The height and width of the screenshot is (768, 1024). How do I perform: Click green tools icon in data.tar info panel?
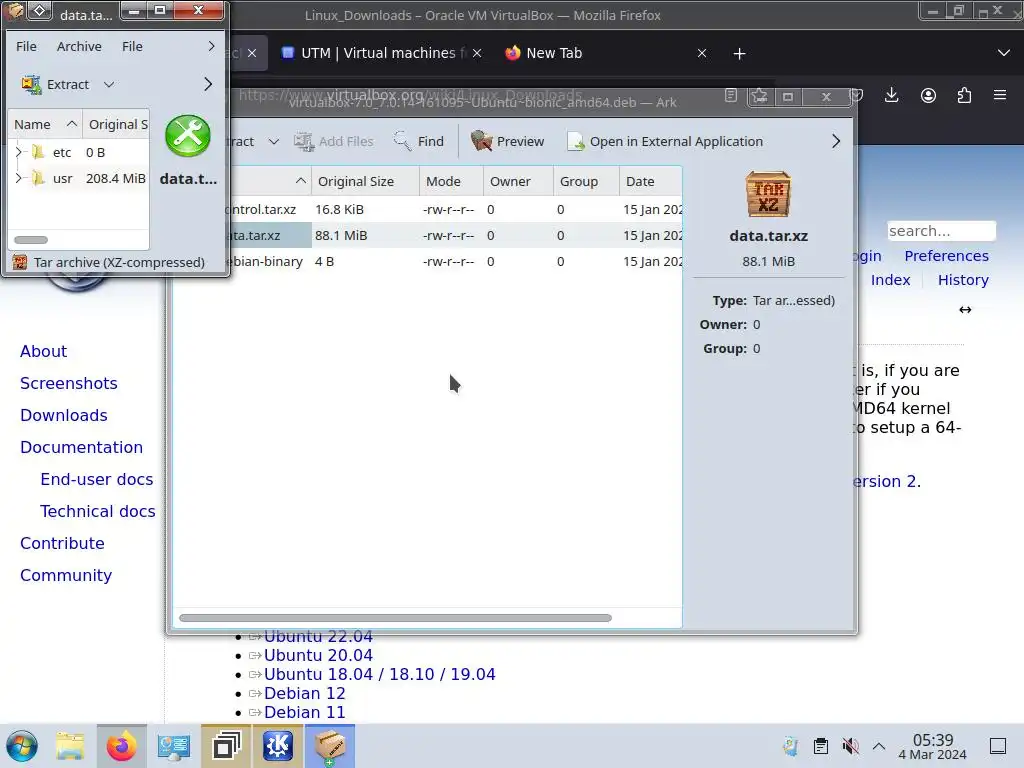pyautogui.click(x=188, y=136)
